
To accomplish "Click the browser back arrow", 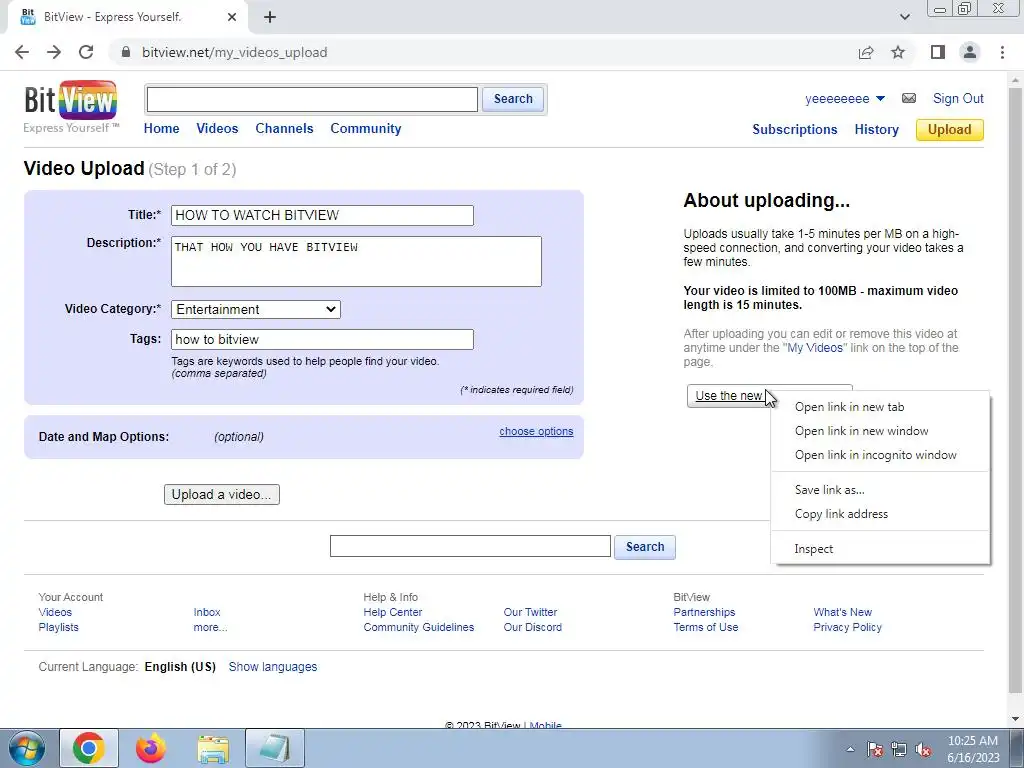I will pos(22,52).
